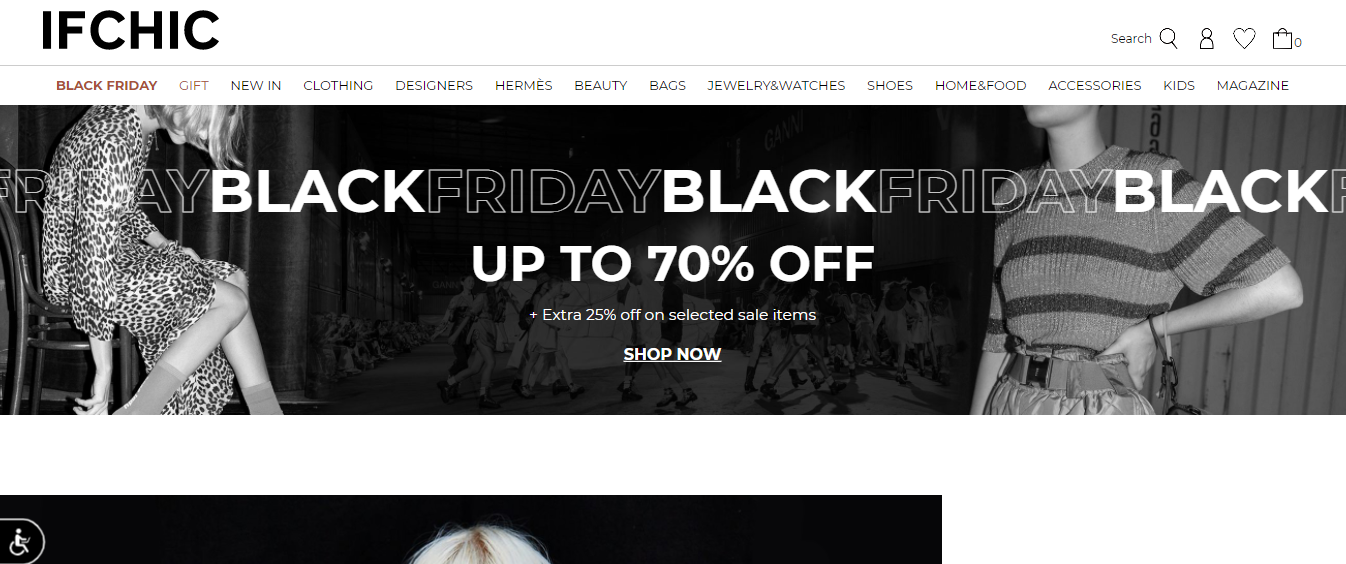Viewport: 1346px width, 564px height.
Task: Open the BEAUTY navigation item
Action: 601,86
